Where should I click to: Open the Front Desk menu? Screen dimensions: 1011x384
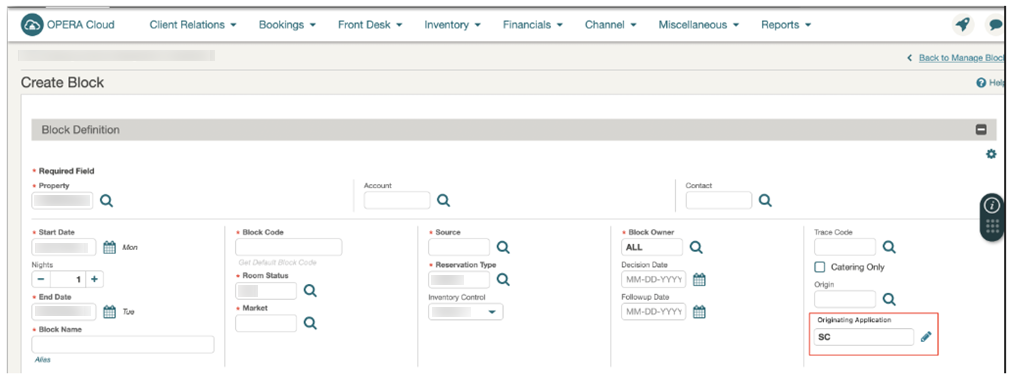pyautogui.click(x=370, y=25)
